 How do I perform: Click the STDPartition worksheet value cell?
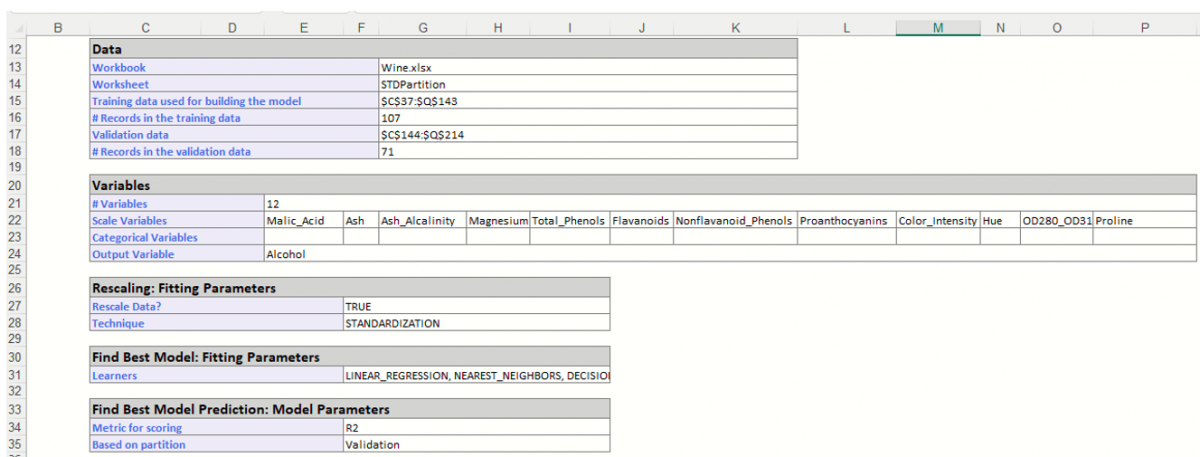coord(587,85)
